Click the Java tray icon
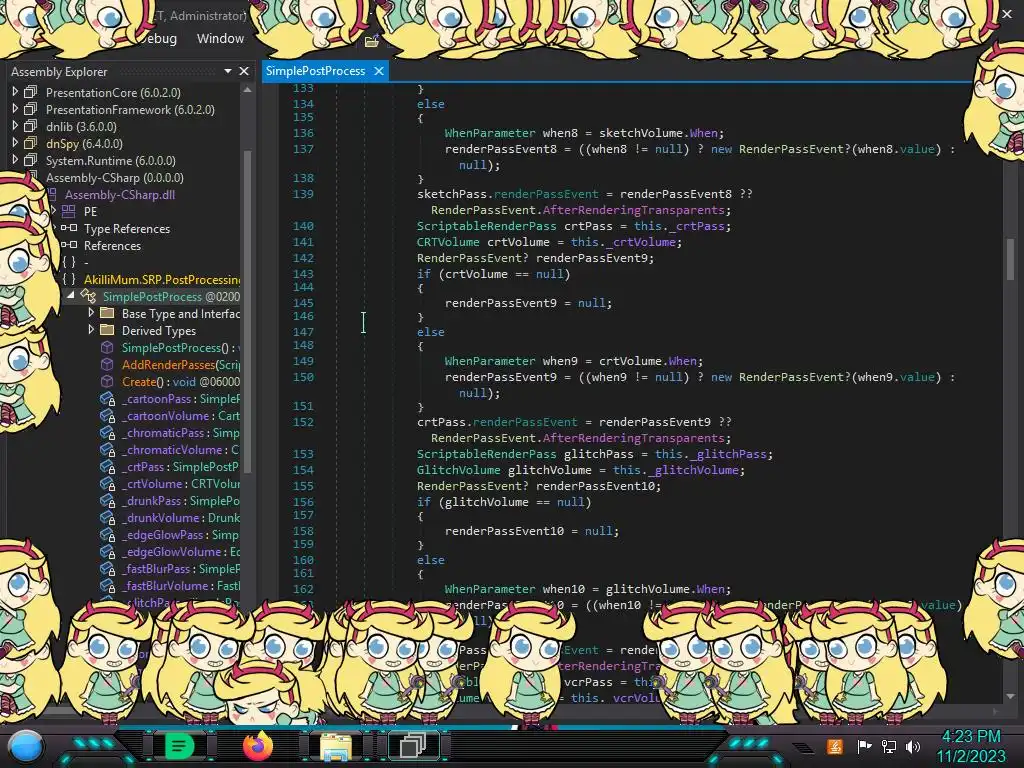1024x768 pixels. [835, 746]
